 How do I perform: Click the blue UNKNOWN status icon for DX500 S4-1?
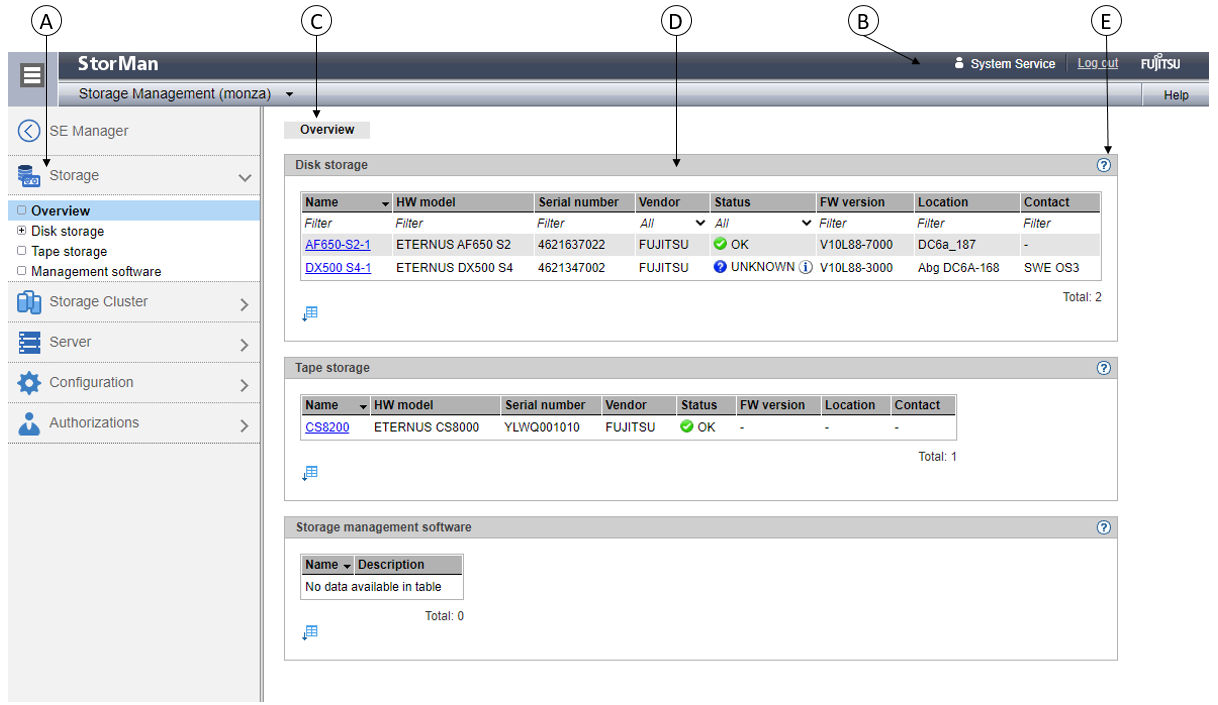721,268
